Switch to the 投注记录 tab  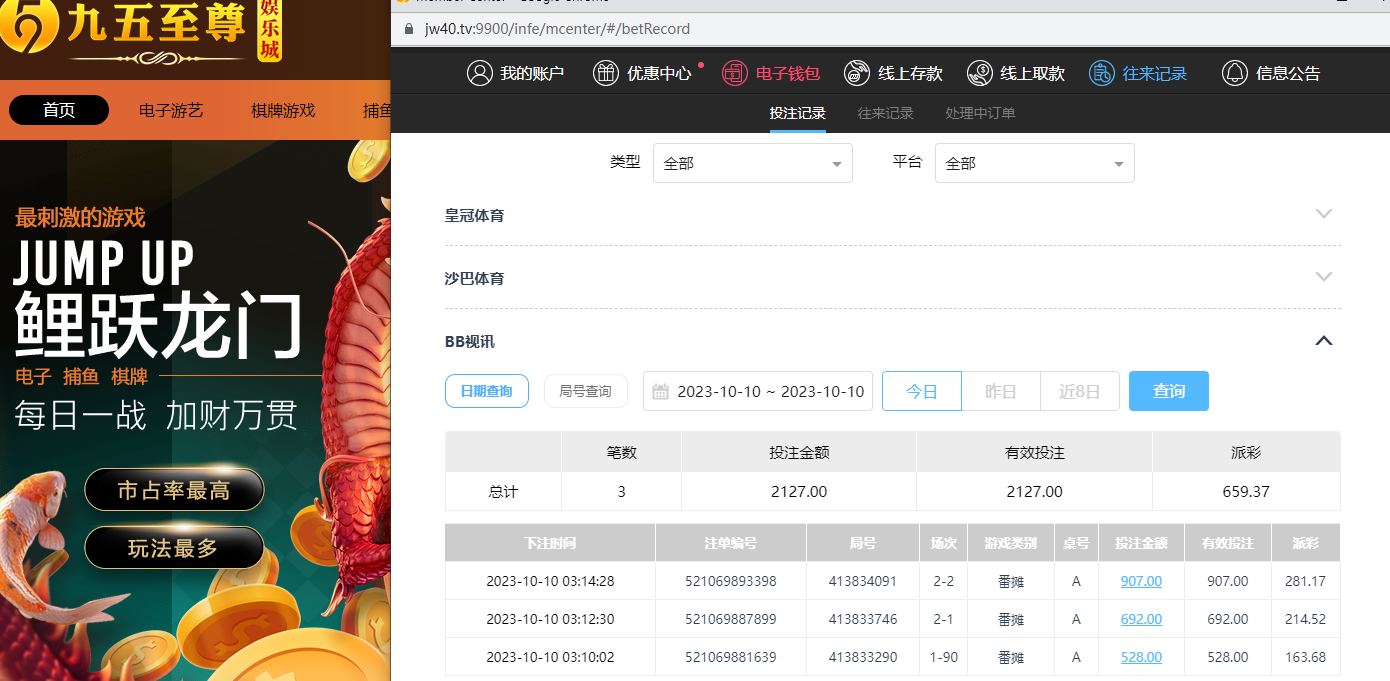pos(798,113)
